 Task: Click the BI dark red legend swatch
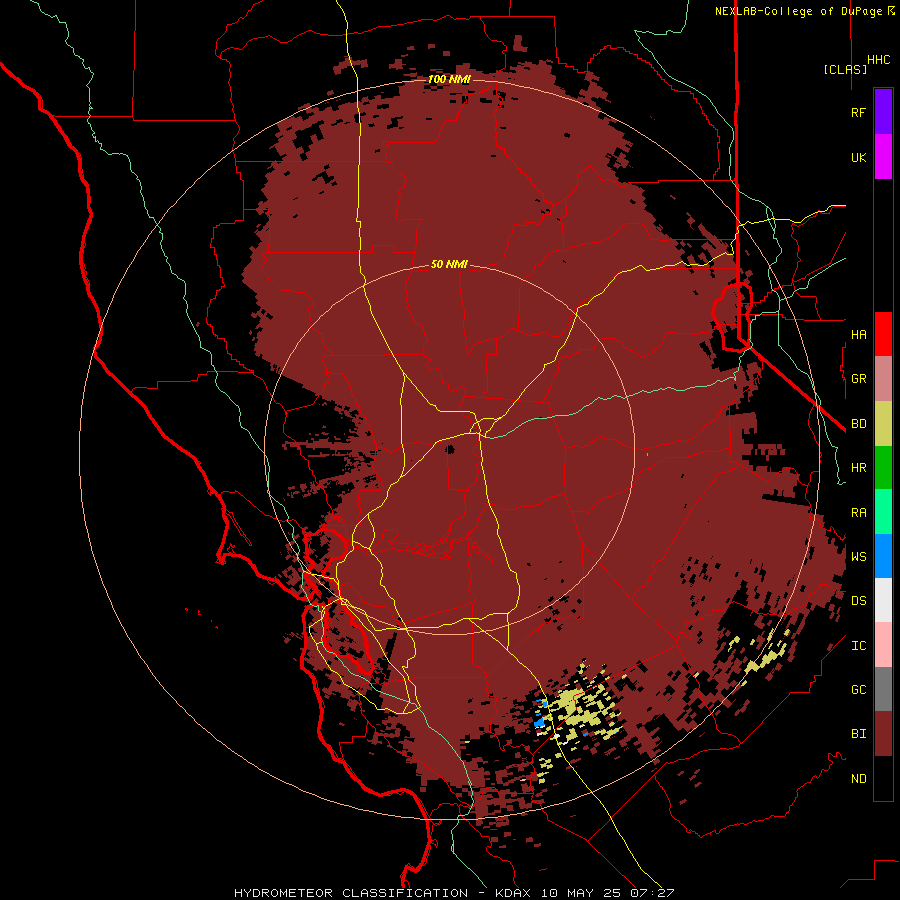point(883,734)
